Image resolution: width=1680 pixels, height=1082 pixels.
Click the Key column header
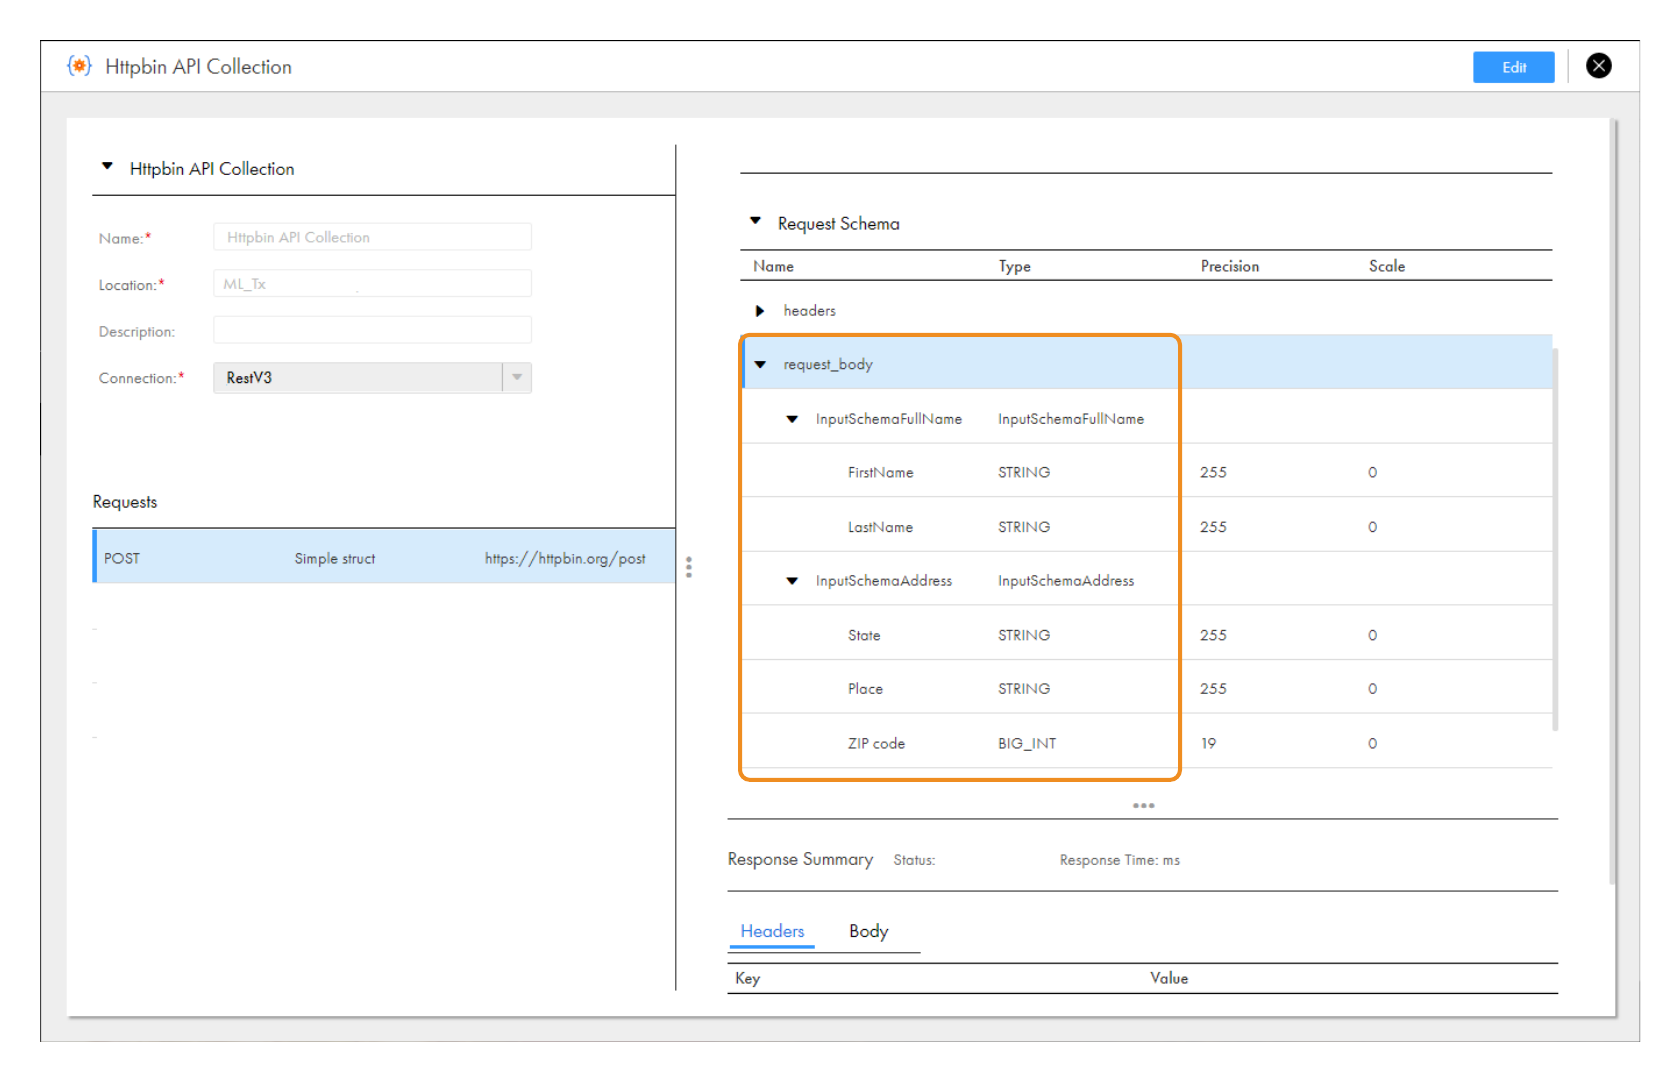coord(747,978)
